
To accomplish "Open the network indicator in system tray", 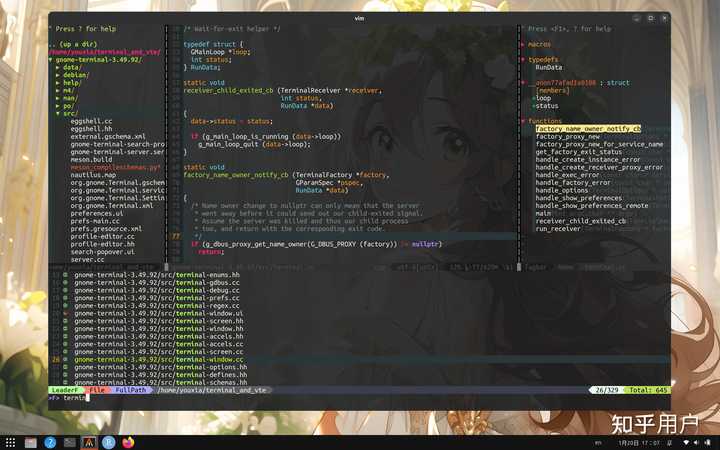I will 686,443.
